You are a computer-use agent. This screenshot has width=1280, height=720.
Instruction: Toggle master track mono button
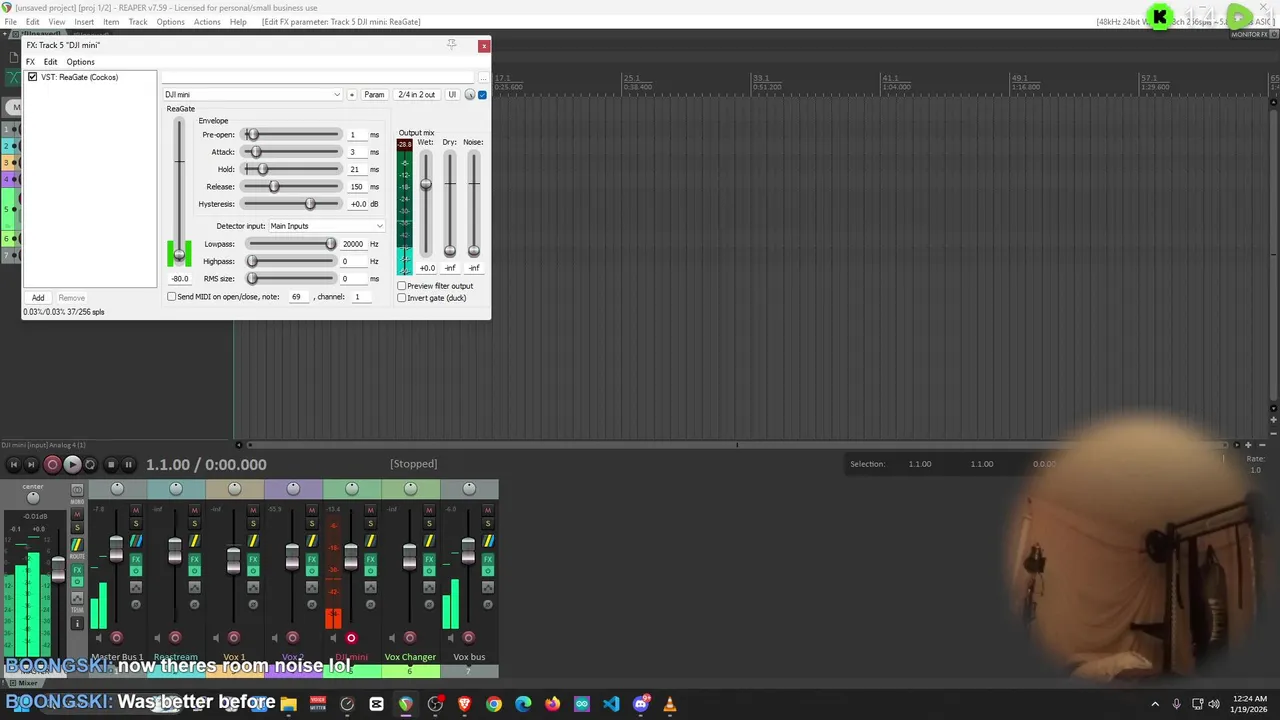point(77,489)
